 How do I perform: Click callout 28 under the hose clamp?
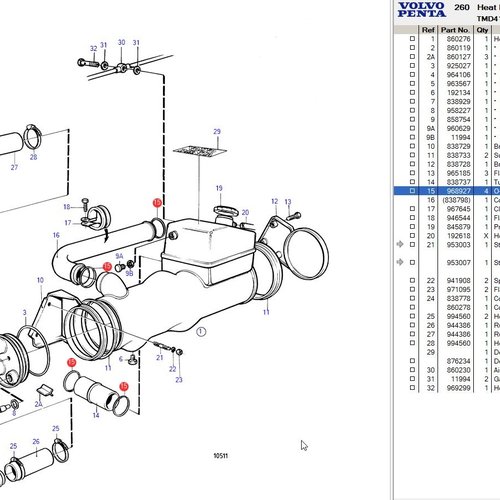point(33,157)
